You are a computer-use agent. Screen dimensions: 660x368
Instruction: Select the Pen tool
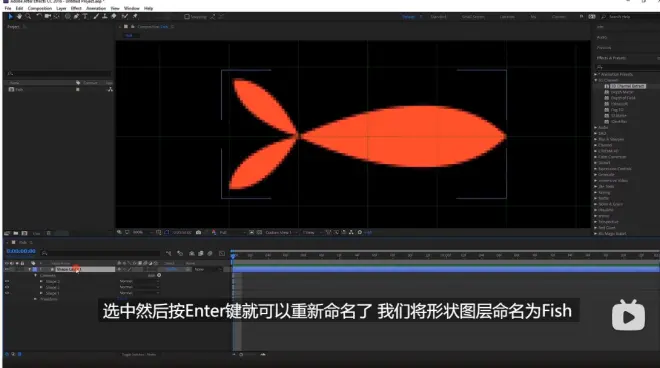pos(76,16)
